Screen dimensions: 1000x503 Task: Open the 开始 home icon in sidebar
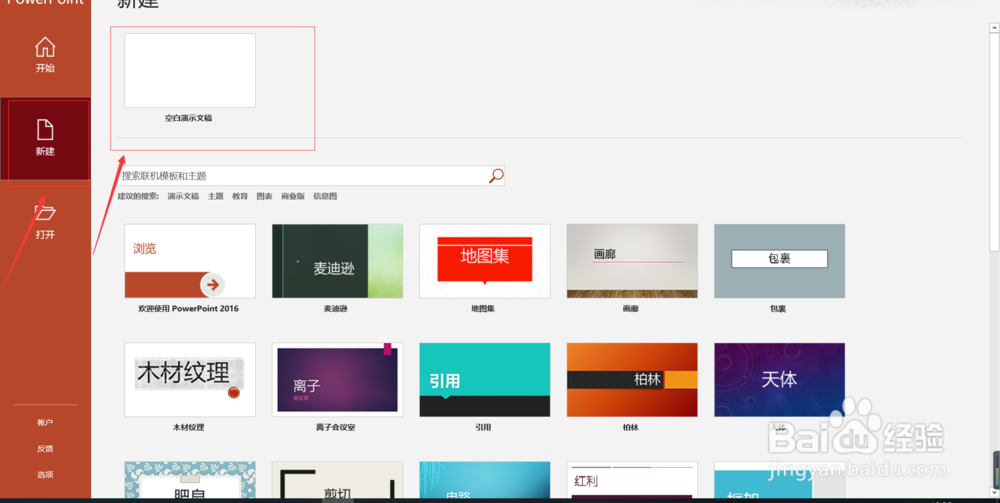coord(45,55)
